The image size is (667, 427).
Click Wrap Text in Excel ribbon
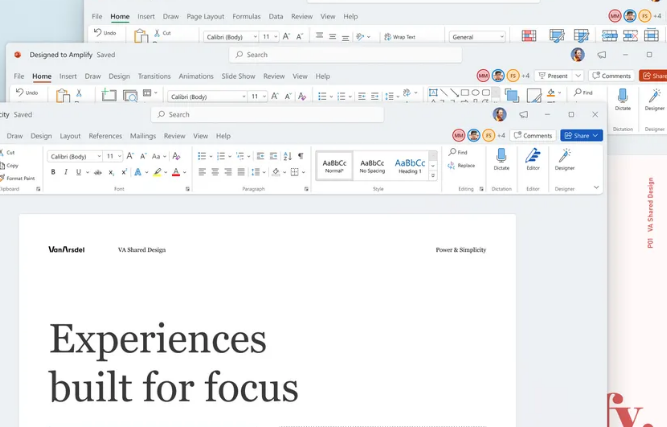(400, 37)
